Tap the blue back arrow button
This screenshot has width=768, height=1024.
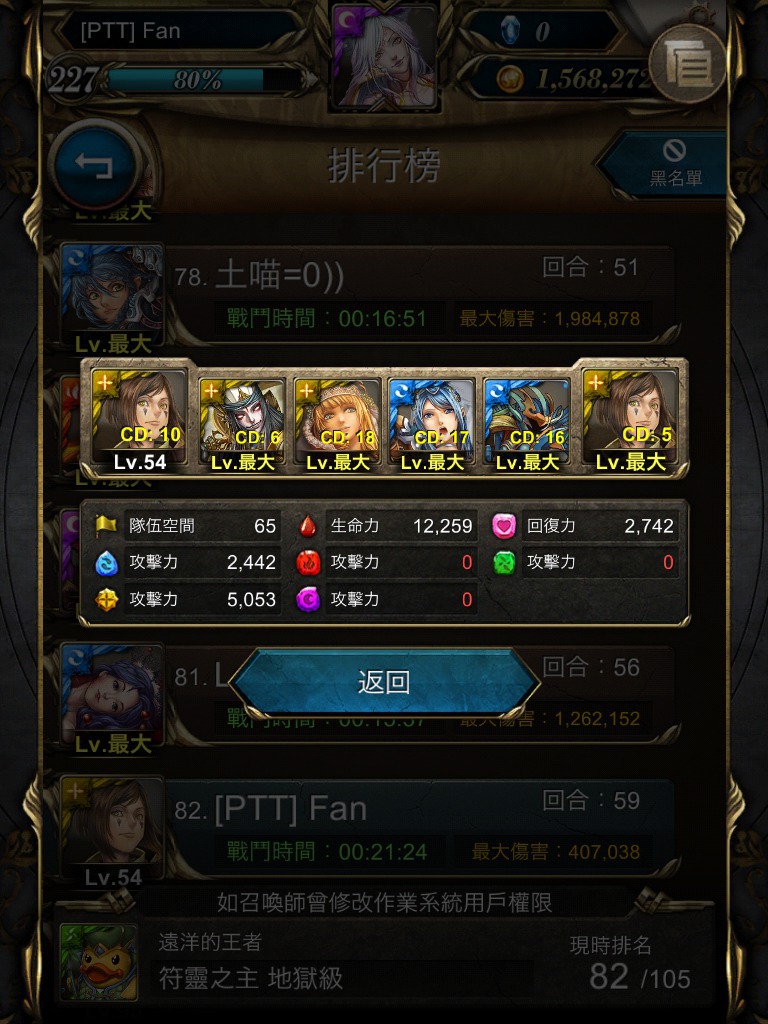point(95,165)
